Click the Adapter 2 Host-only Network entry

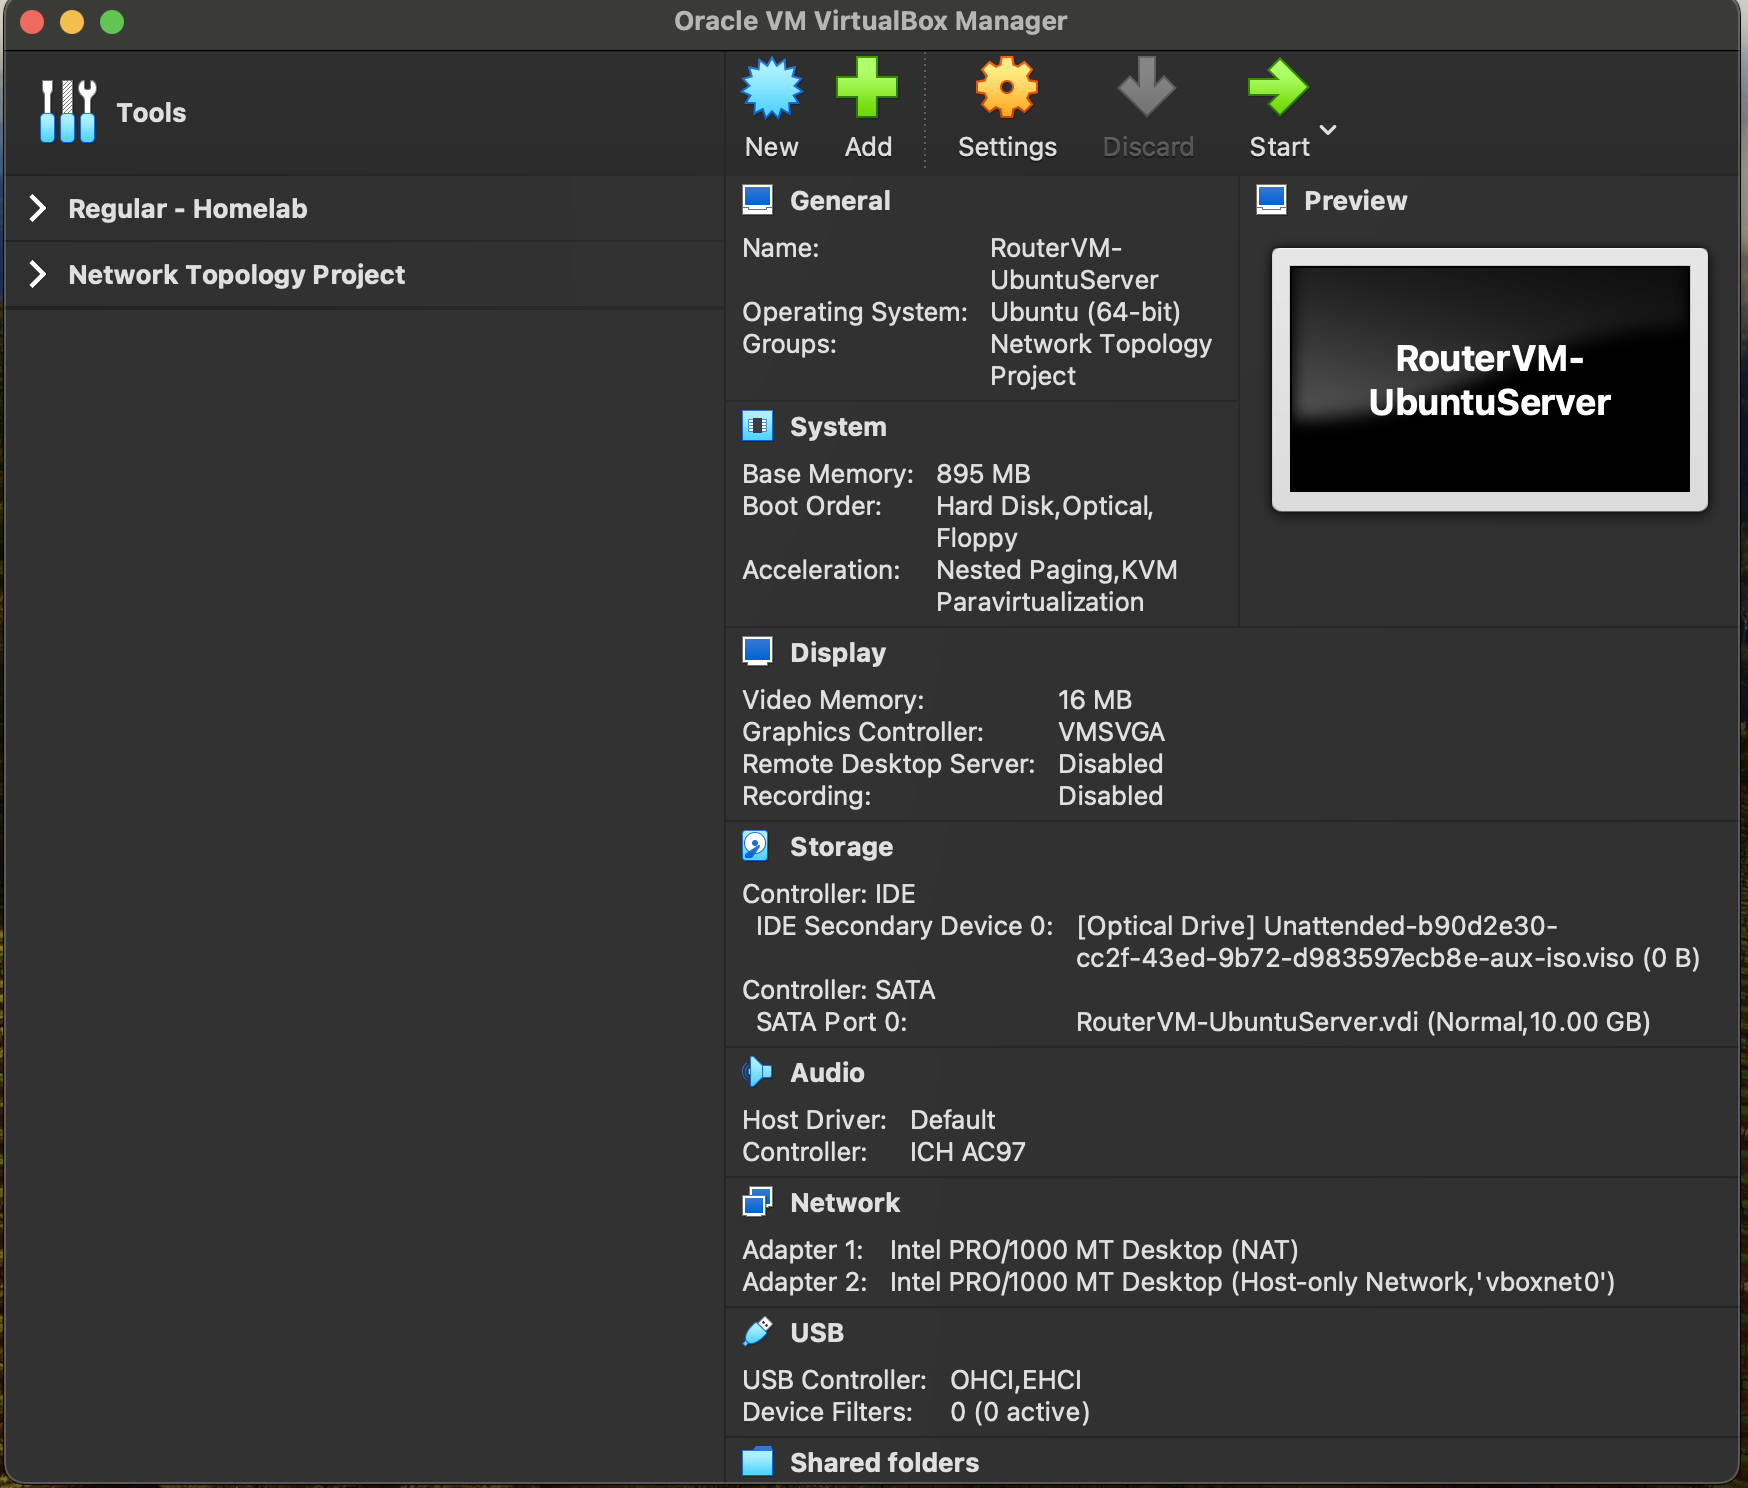coord(1252,1282)
